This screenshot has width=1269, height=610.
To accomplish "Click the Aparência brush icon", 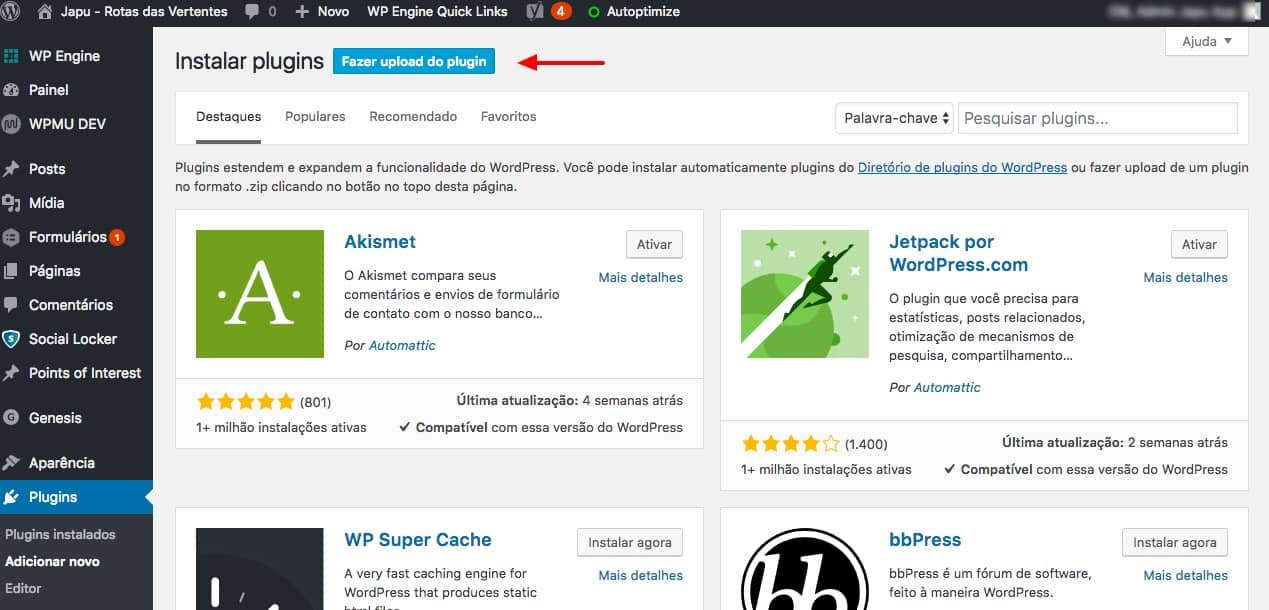I will point(12,463).
